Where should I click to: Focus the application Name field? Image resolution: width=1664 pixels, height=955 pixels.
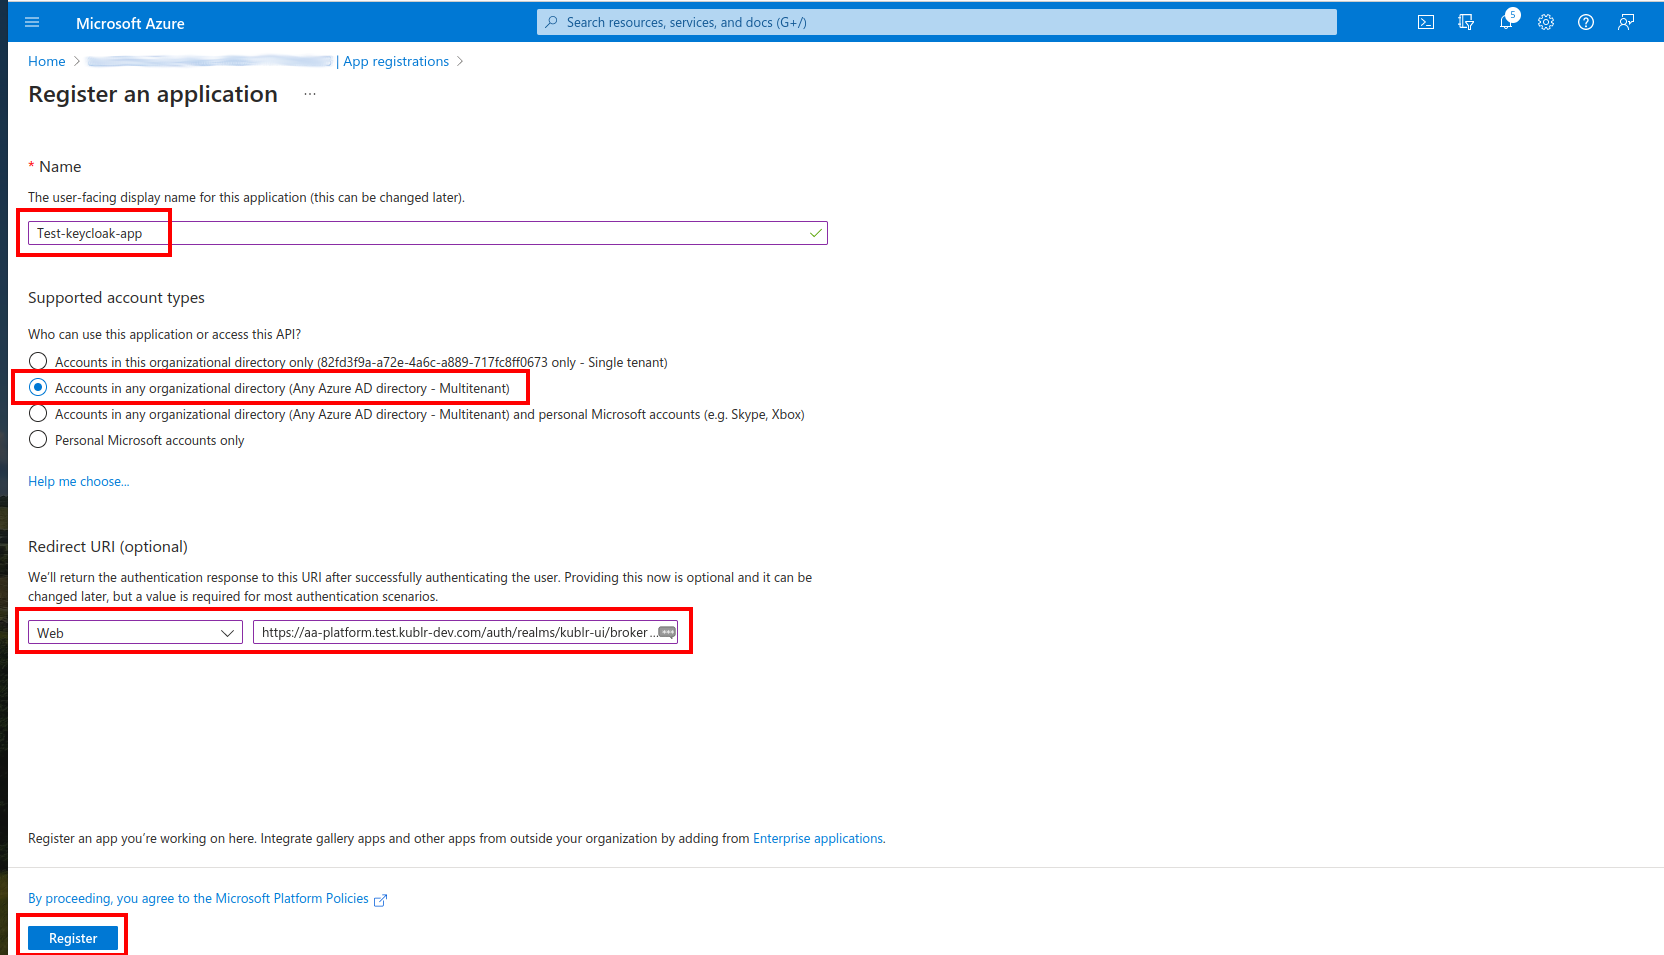(x=428, y=233)
